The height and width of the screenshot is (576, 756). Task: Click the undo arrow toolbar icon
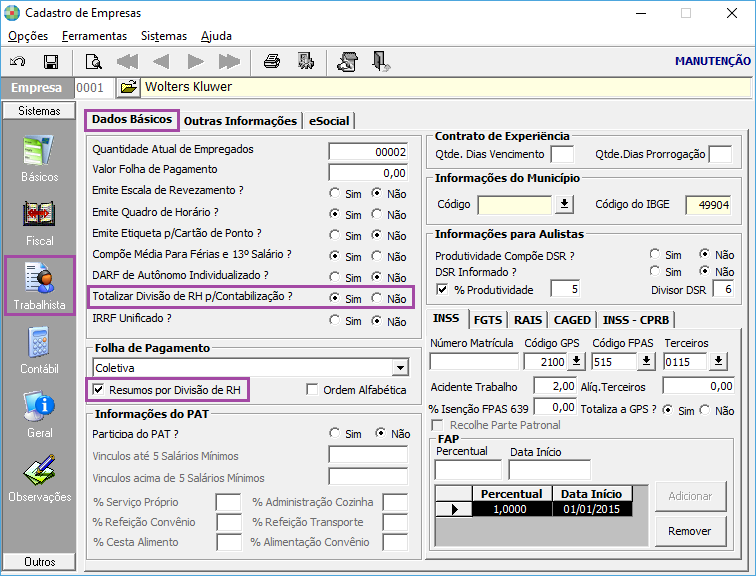18,62
